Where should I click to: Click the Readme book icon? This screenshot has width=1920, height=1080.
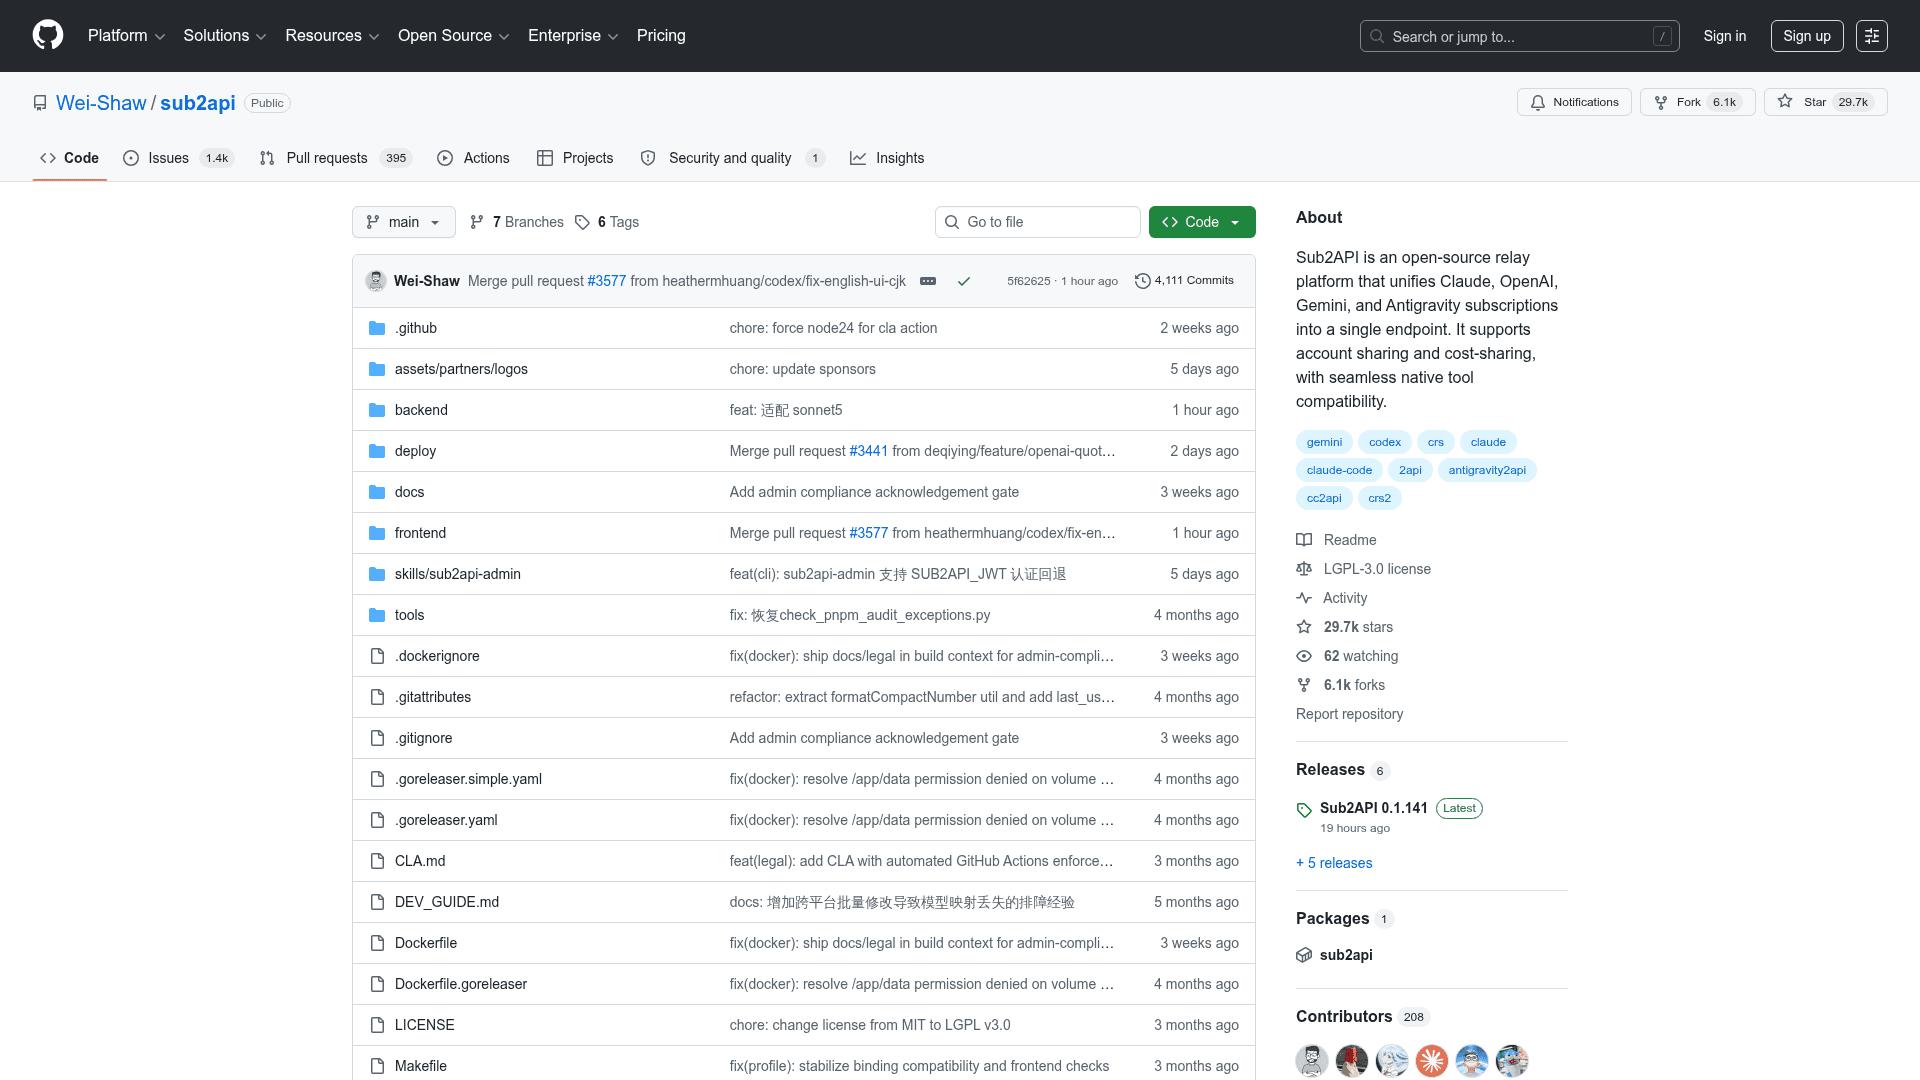coord(1304,540)
